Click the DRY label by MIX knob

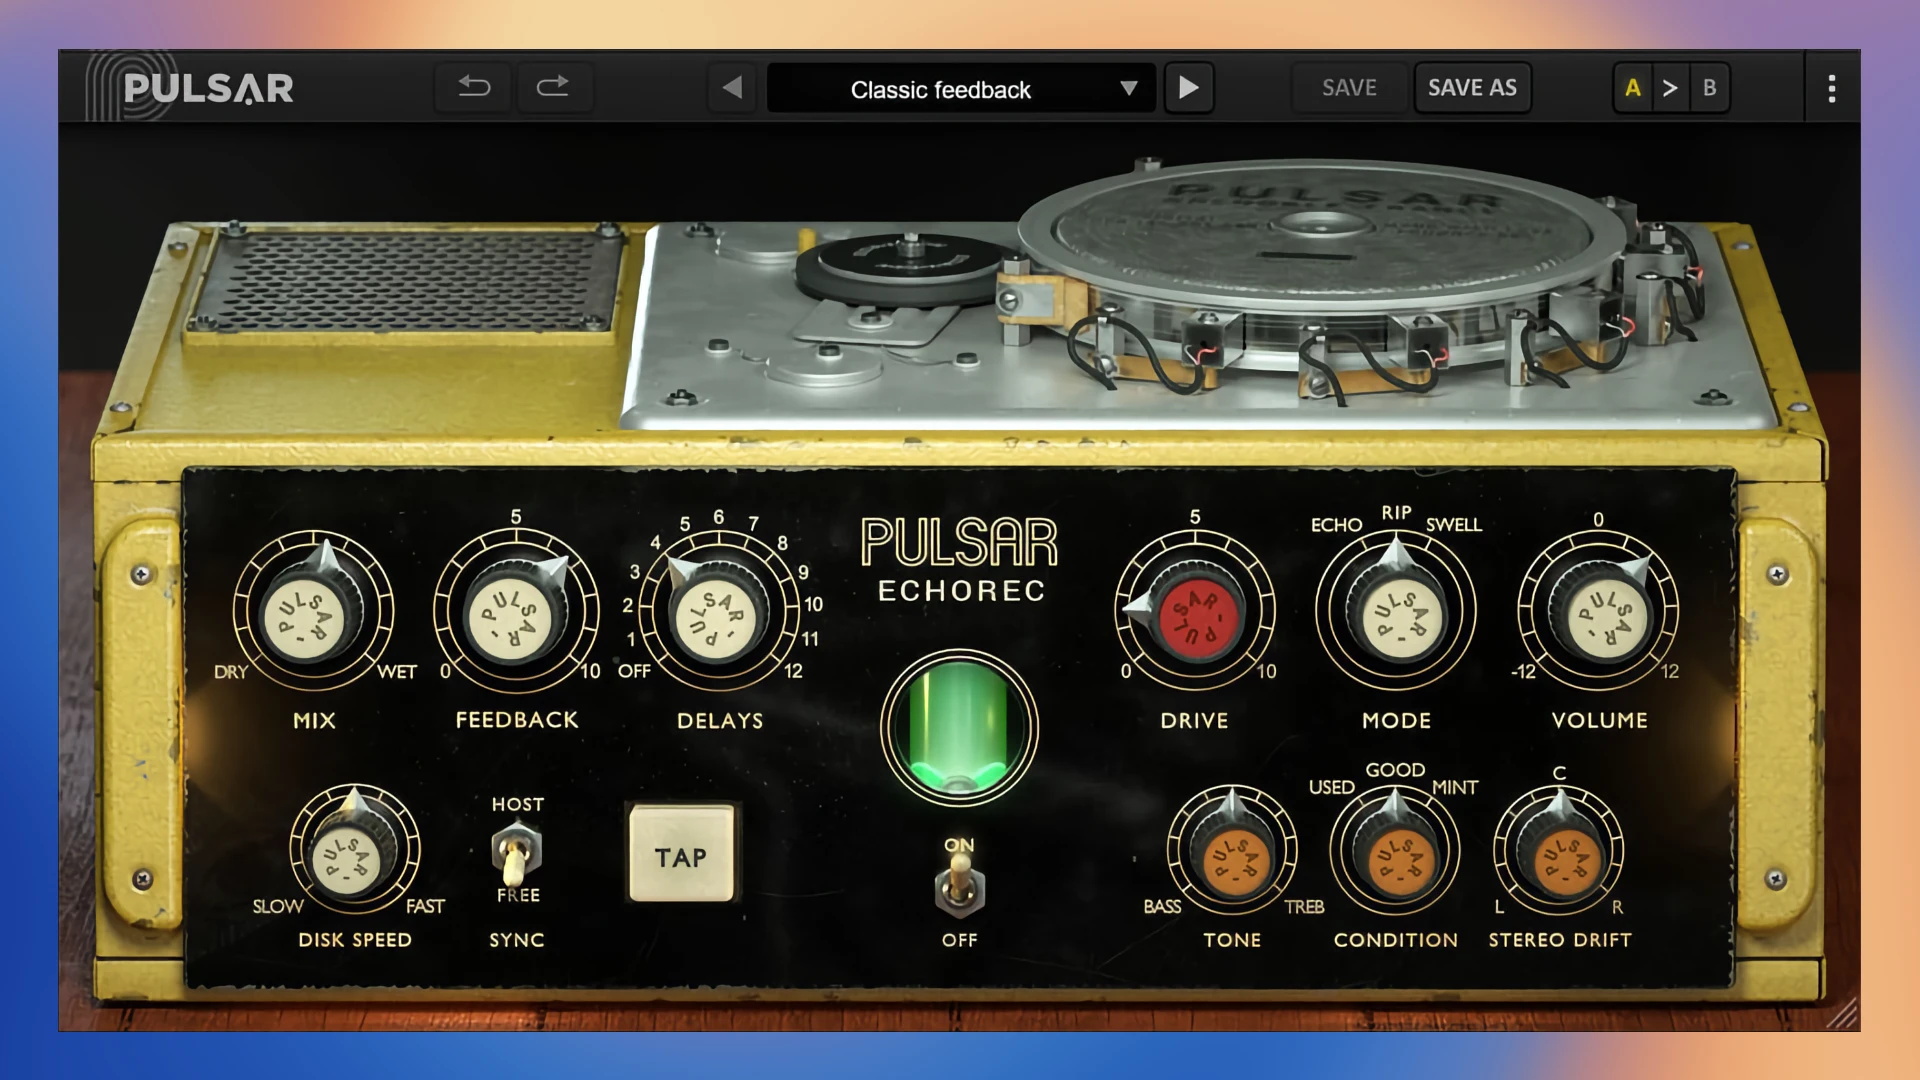[x=230, y=672]
